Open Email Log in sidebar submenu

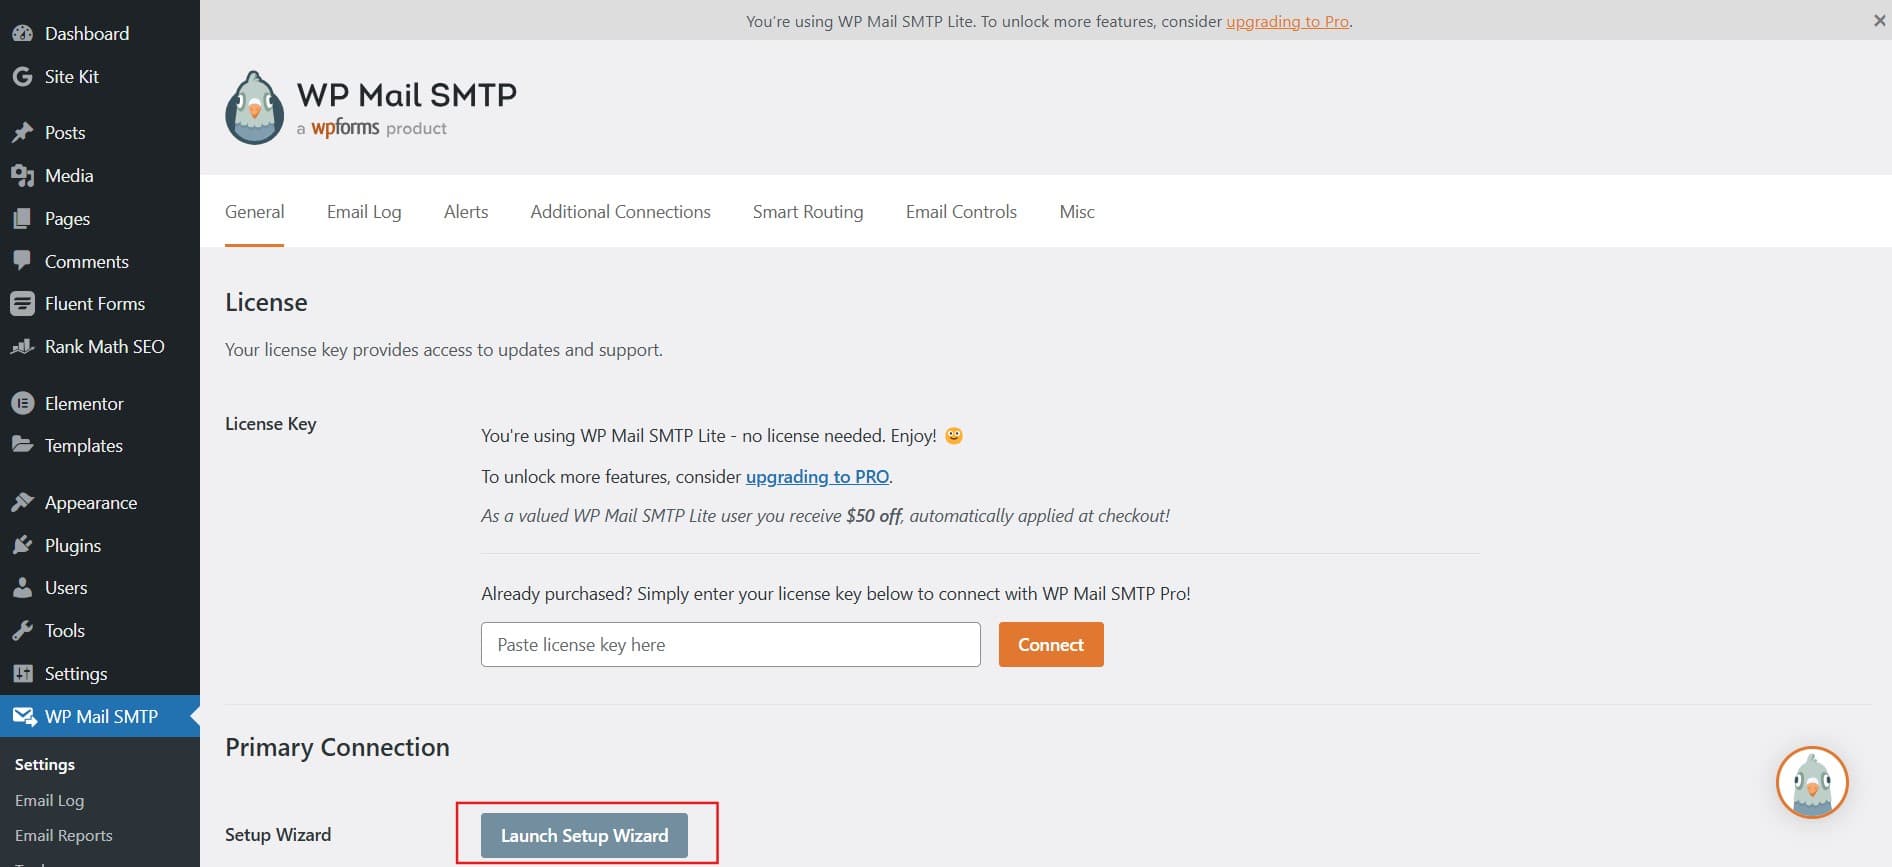[x=49, y=800]
